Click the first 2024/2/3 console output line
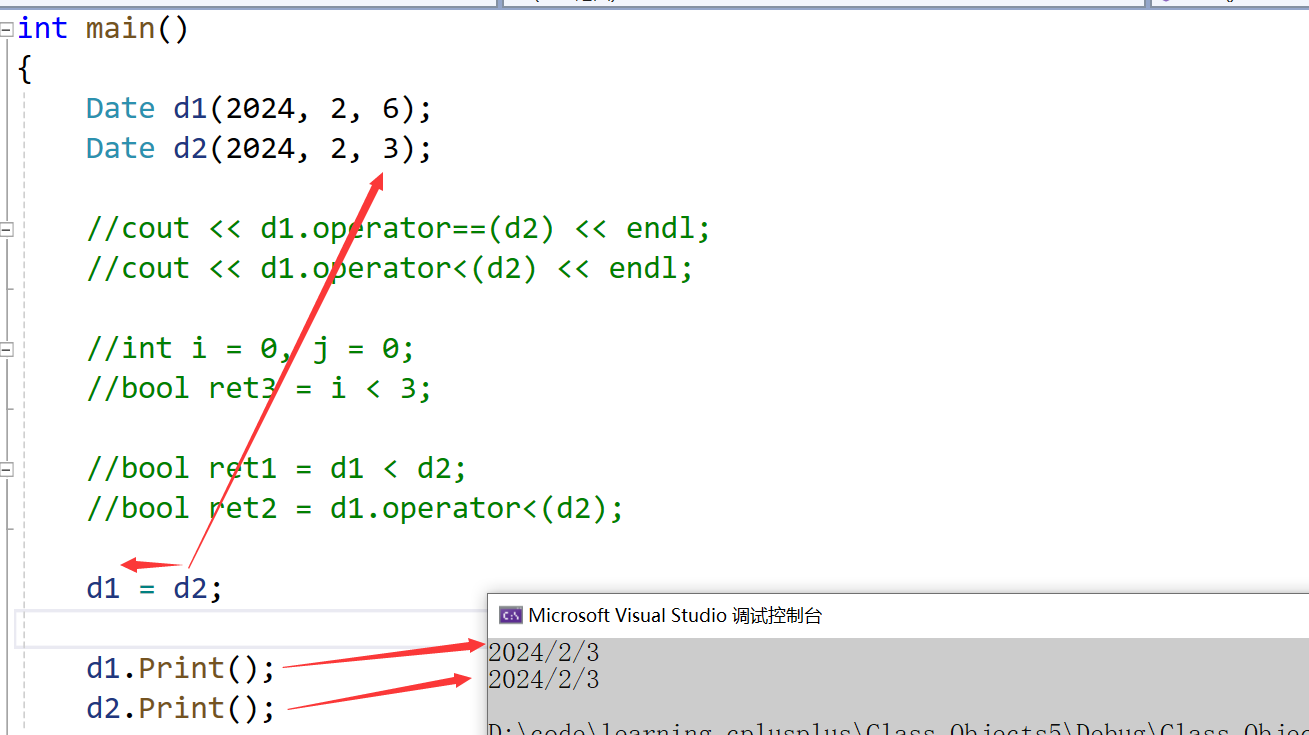 544,652
